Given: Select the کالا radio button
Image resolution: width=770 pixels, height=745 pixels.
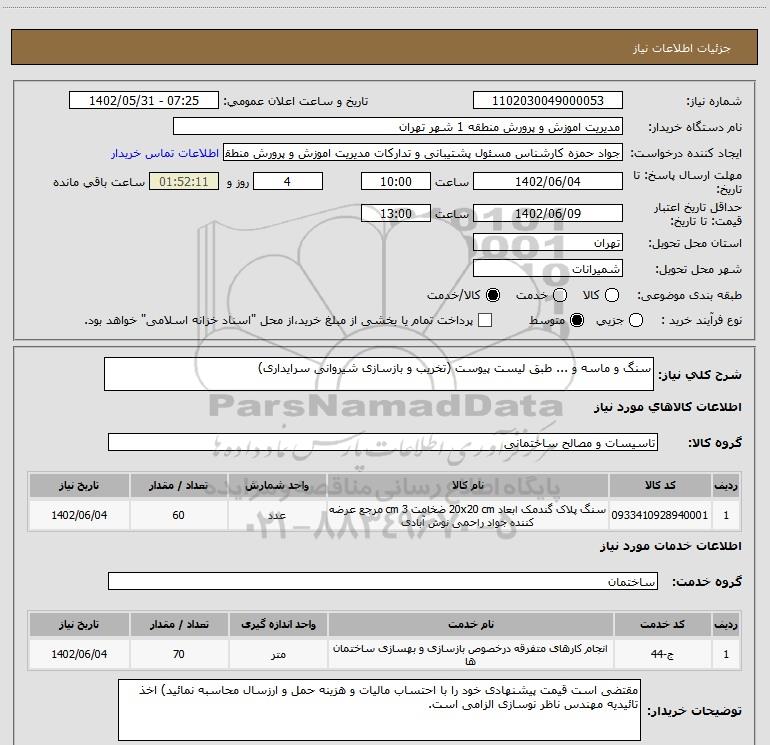Looking at the screenshot, I should tap(612, 295).
